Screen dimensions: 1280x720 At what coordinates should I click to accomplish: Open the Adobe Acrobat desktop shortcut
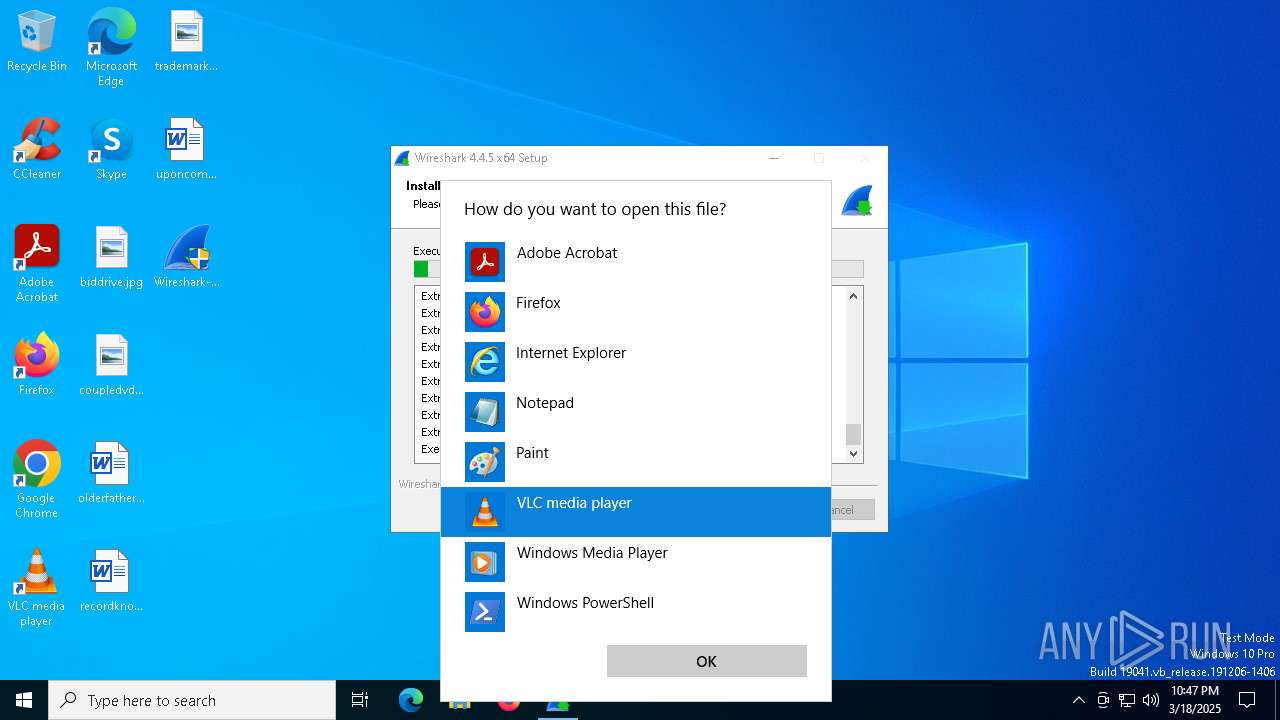37,264
